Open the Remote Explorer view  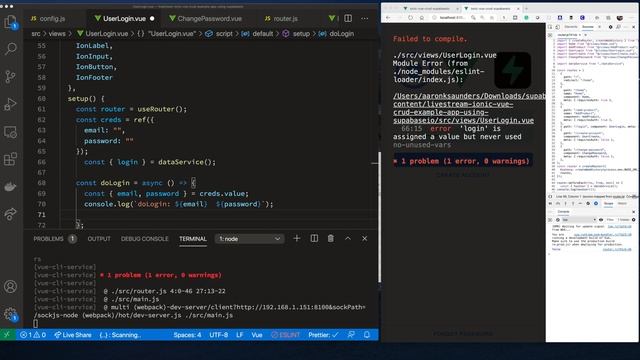point(10,132)
